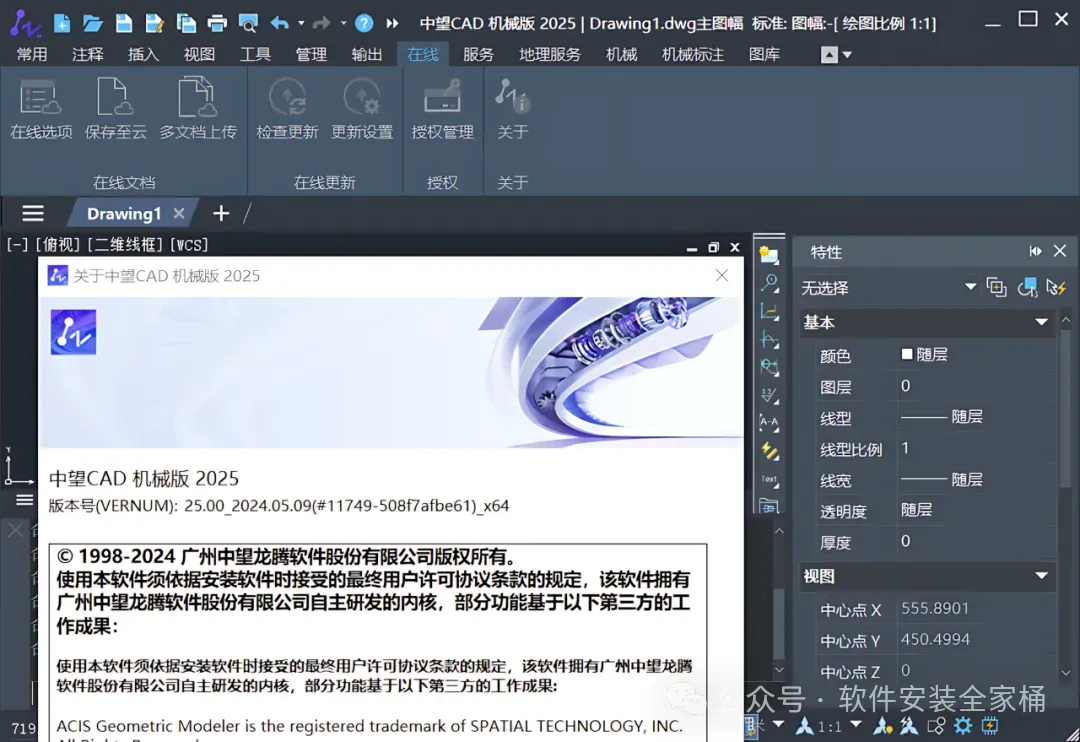Click the Text tool on vertical toolbar
Screen dimensions: 1080x742
[x=769, y=479]
